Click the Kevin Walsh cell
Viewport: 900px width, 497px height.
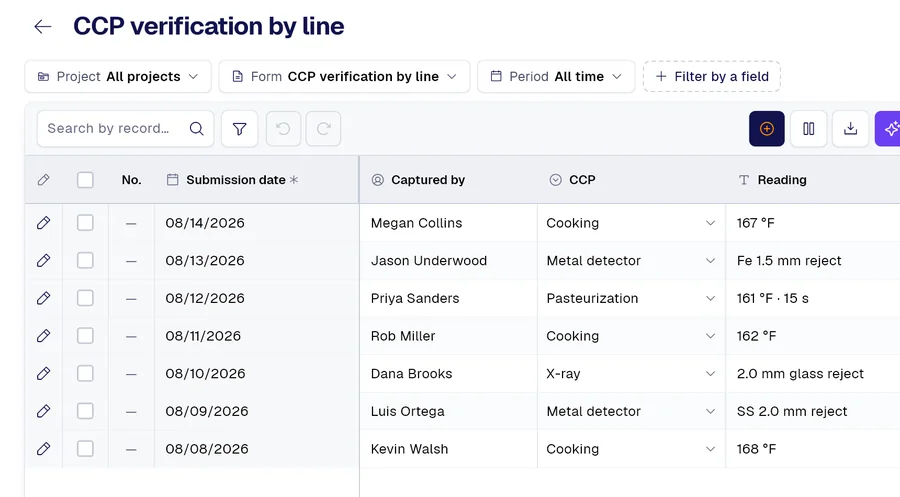pyautogui.click(x=448, y=449)
